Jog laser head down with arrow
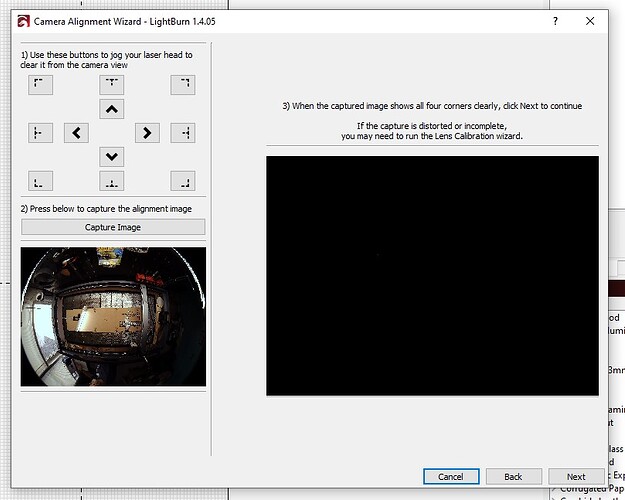 [x=112, y=157]
